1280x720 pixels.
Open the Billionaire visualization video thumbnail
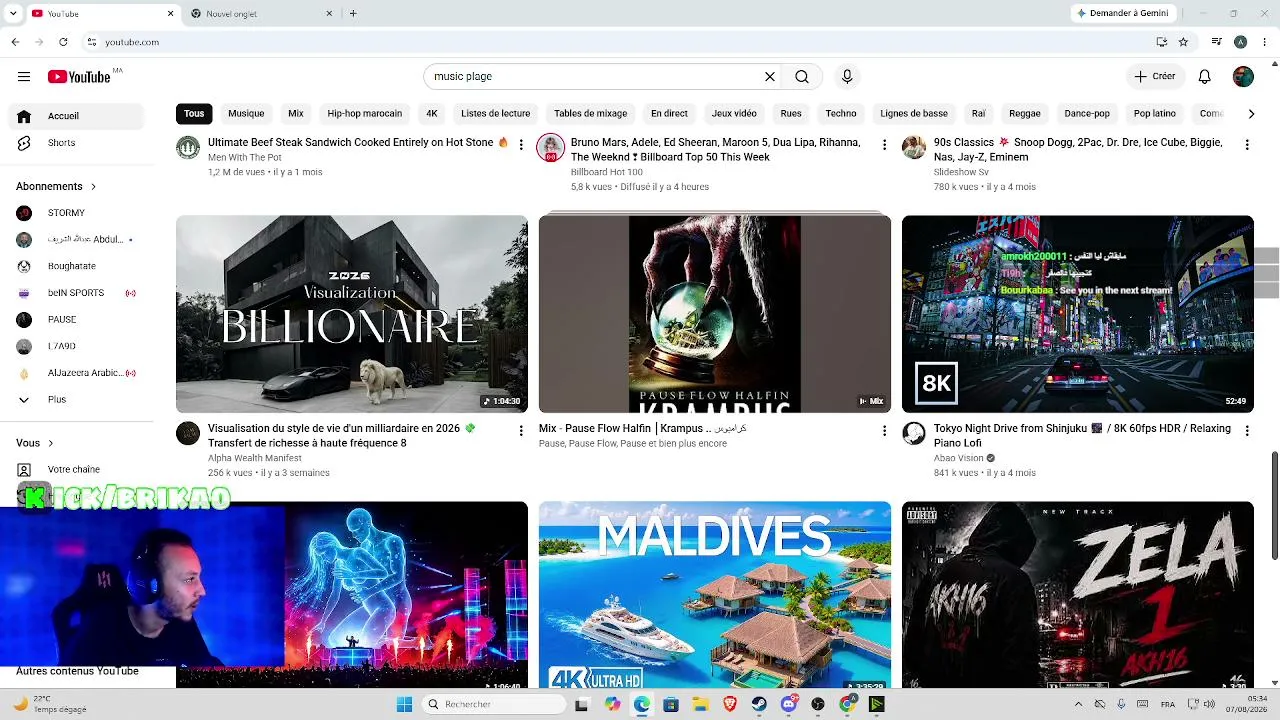(352, 314)
